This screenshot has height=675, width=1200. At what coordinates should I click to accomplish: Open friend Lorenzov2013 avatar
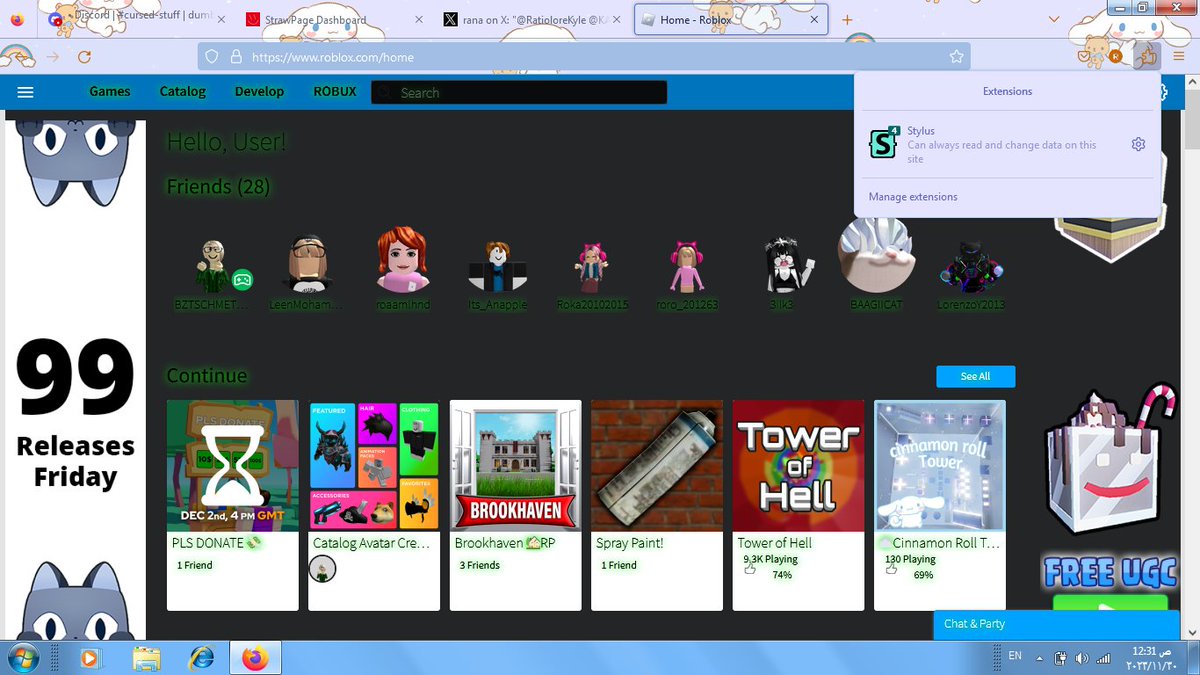point(970,266)
